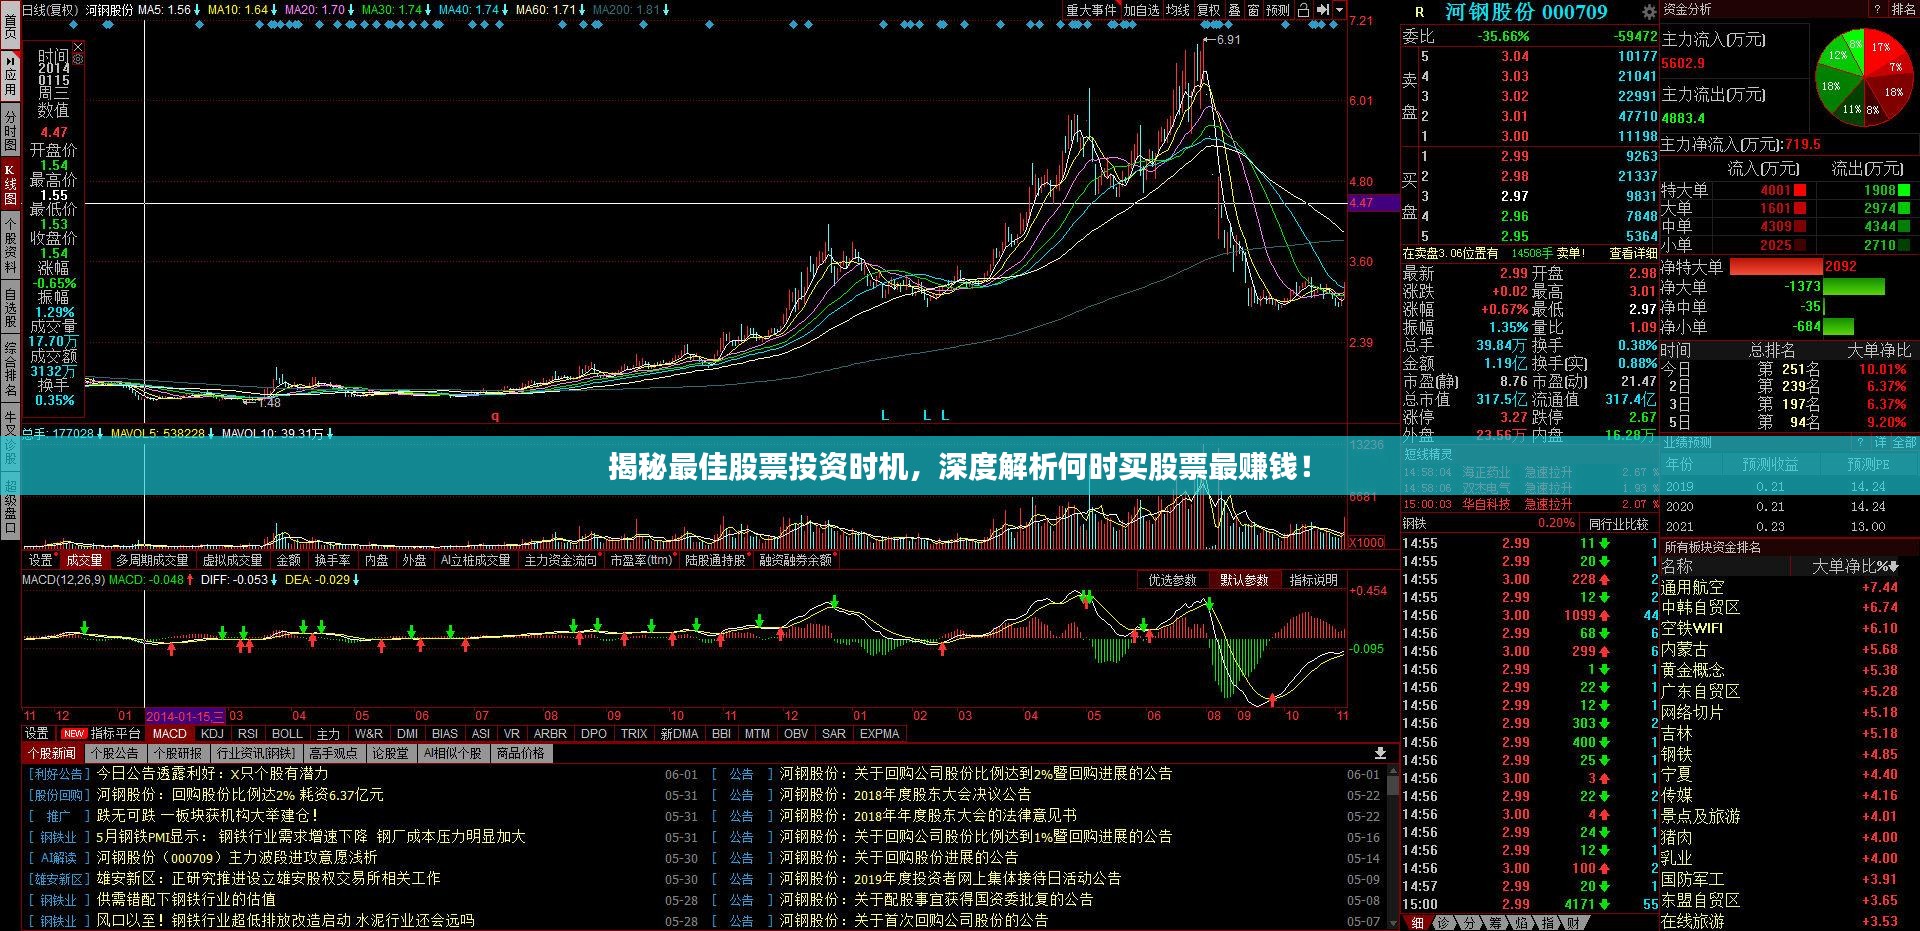Toggle 窗 window option
1920x931 pixels.
1253,10
